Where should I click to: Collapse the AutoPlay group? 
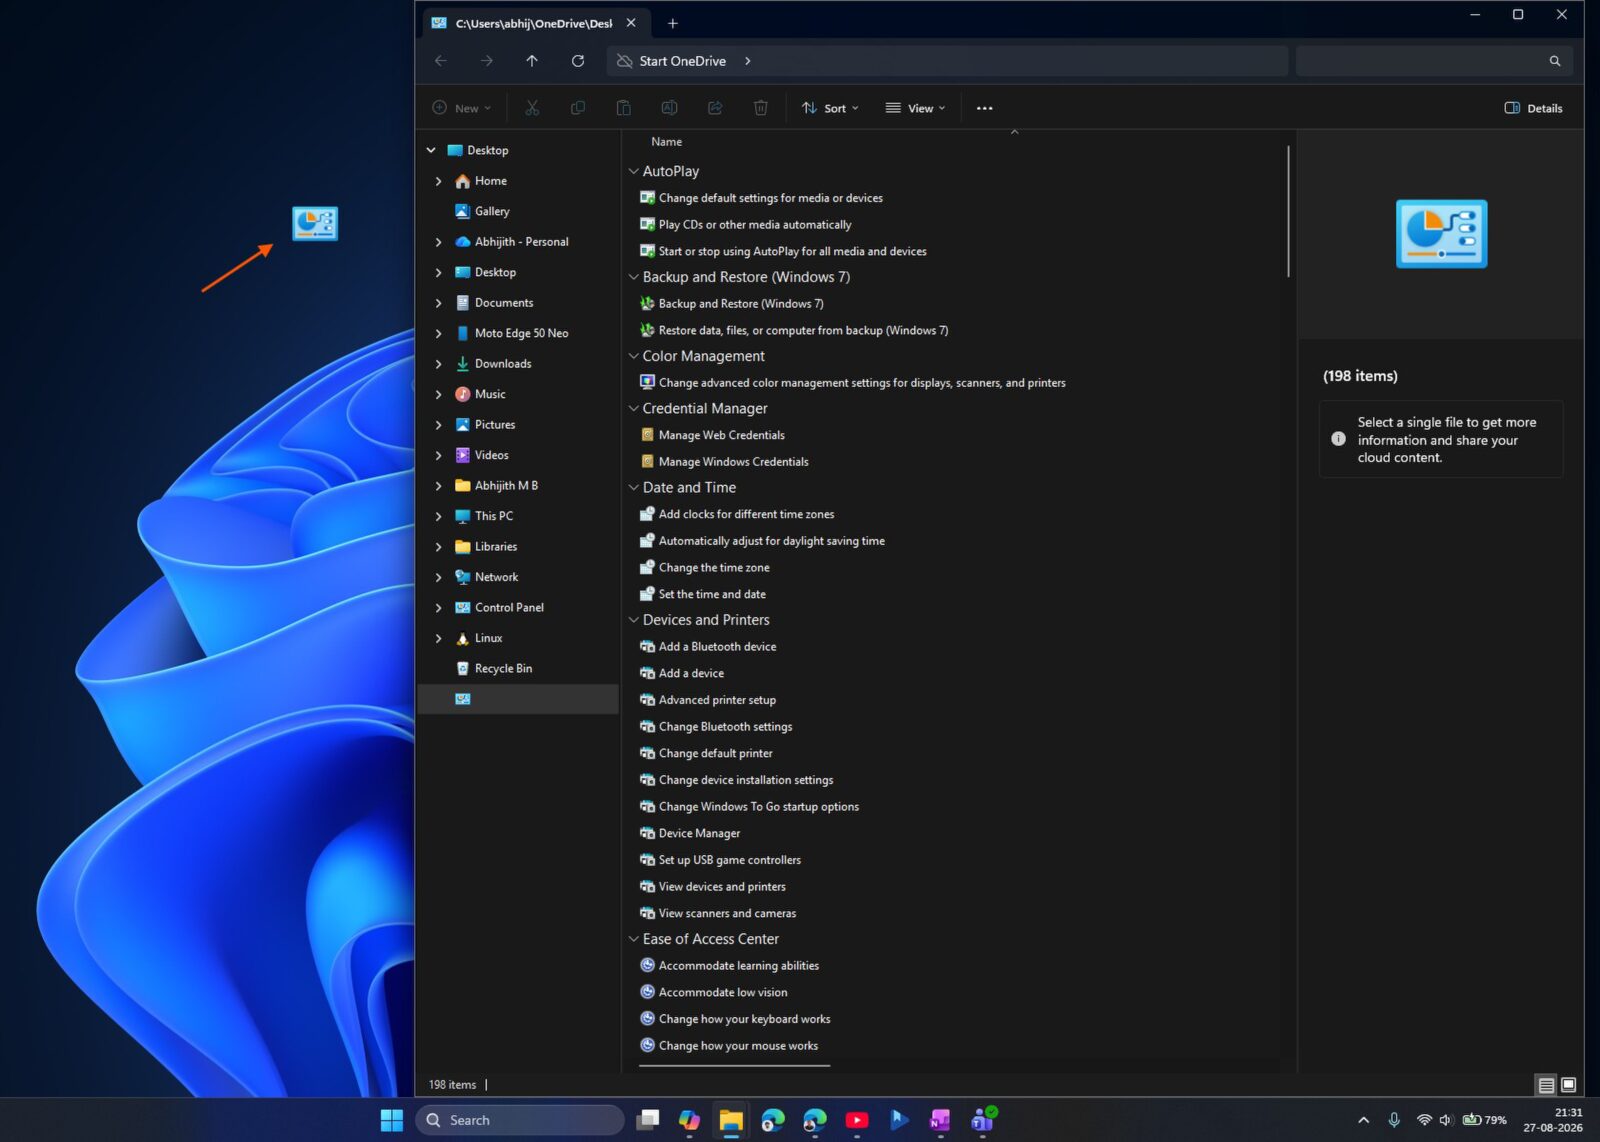[x=633, y=172]
